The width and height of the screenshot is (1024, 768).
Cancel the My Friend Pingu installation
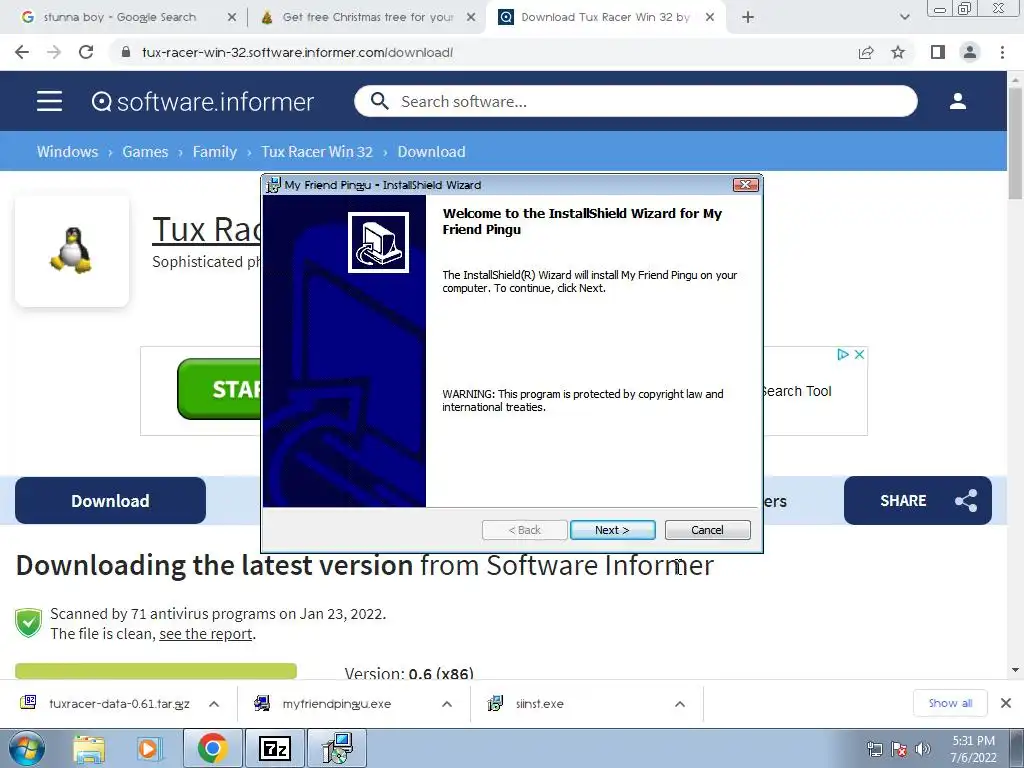click(707, 530)
